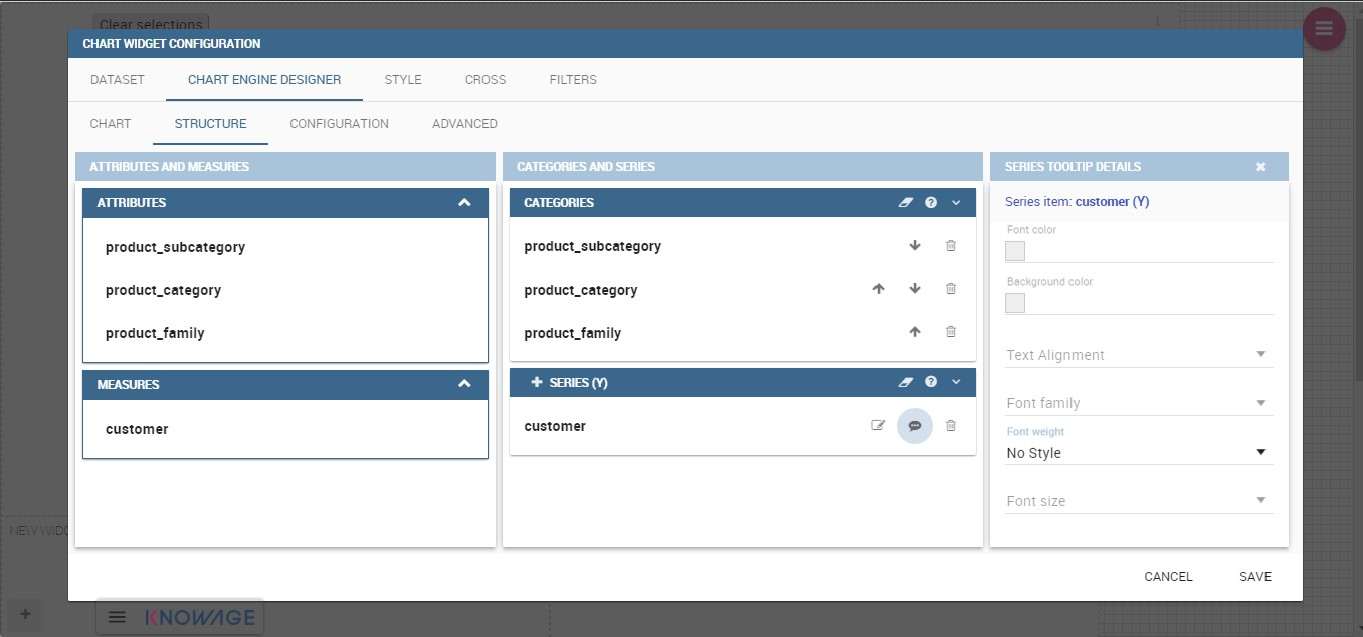
Task: Collapse the Attributes panel chevron
Action: tap(464, 203)
